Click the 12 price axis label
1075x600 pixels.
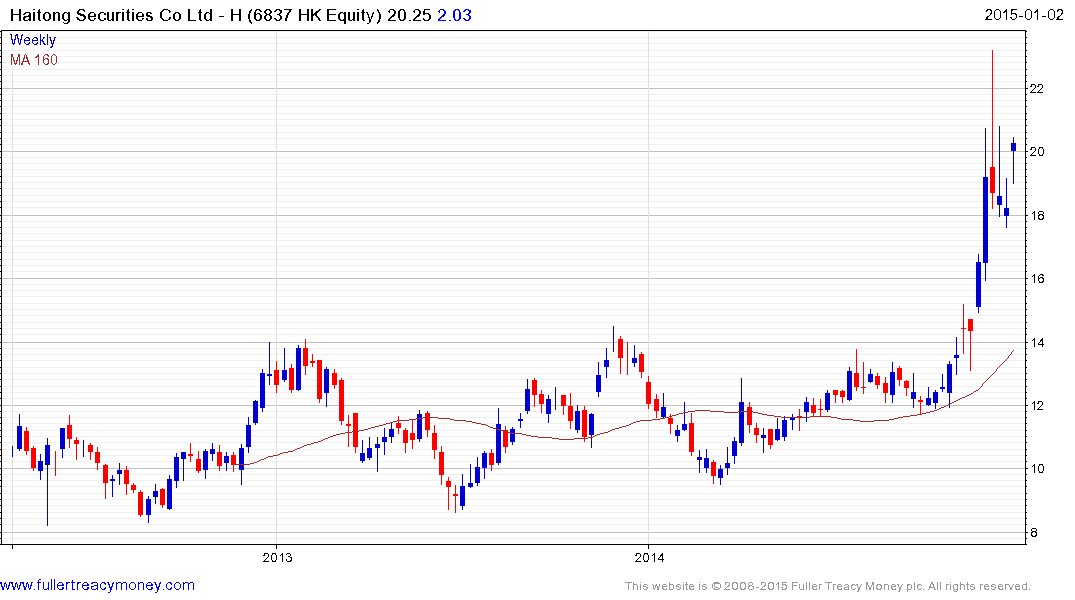click(x=1037, y=405)
